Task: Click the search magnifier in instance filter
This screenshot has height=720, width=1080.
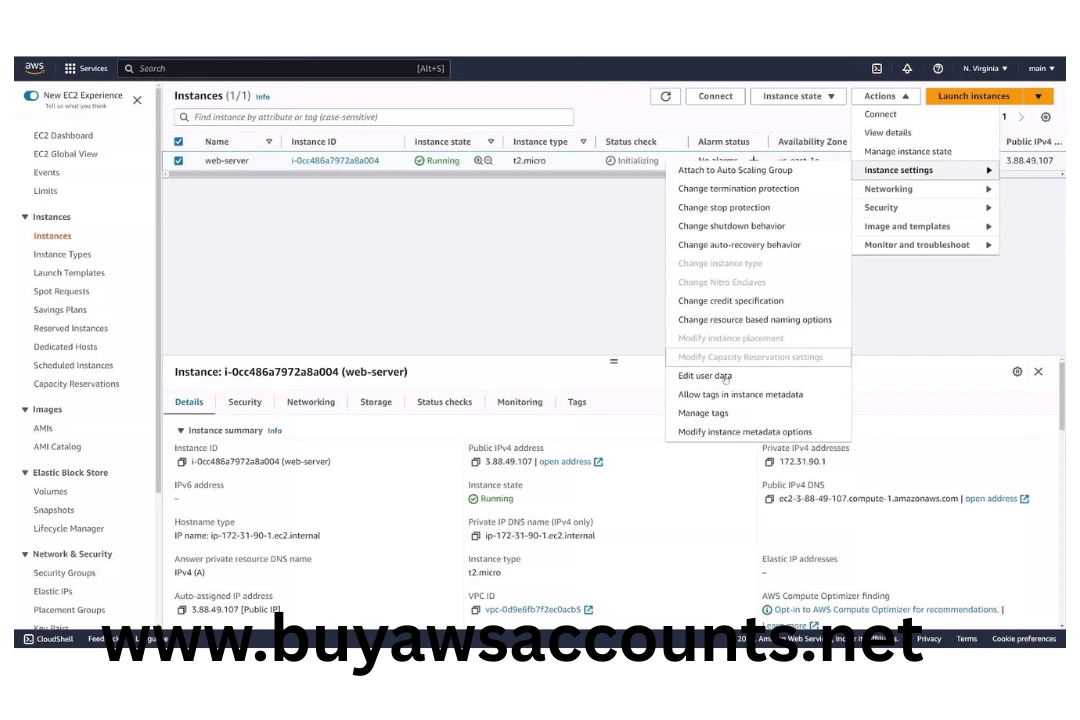Action: tap(184, 117)
